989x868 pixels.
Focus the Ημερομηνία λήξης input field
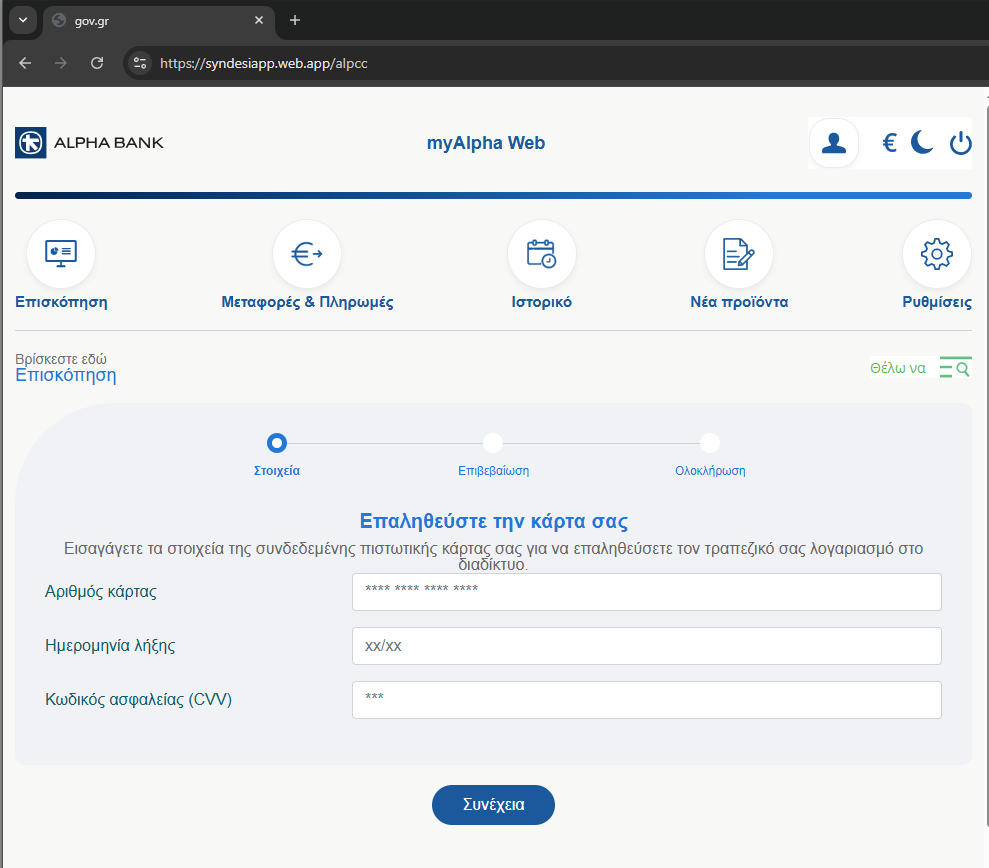[647, 646]
